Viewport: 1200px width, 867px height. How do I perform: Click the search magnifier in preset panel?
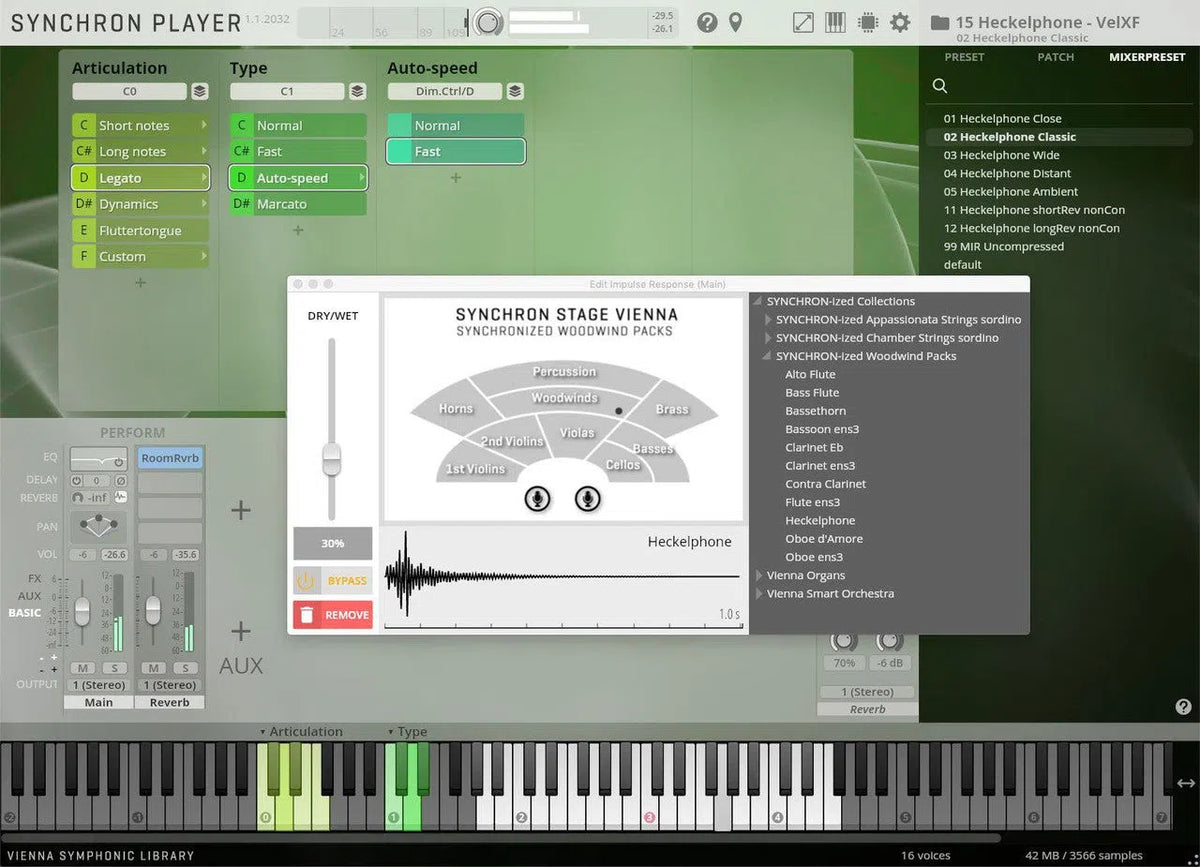(x=940, y=86)
